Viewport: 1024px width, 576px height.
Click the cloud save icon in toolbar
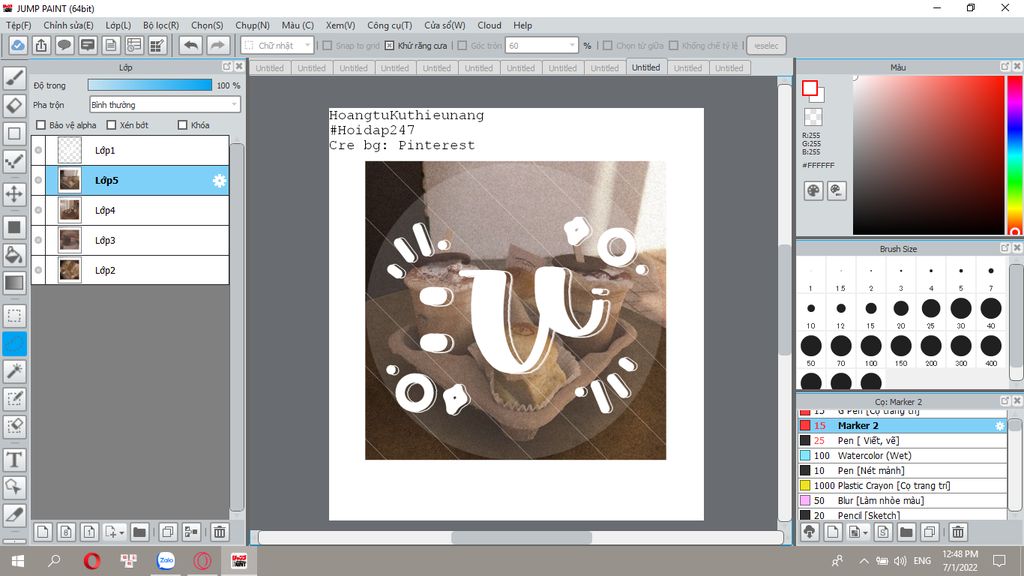pyautogui.click(x=18, y=46)
